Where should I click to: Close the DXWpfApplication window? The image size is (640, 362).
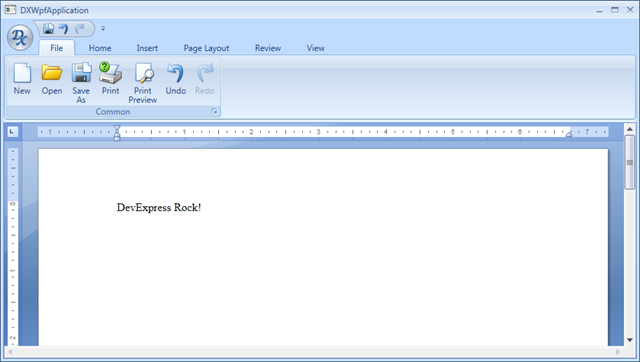point(630,10)
